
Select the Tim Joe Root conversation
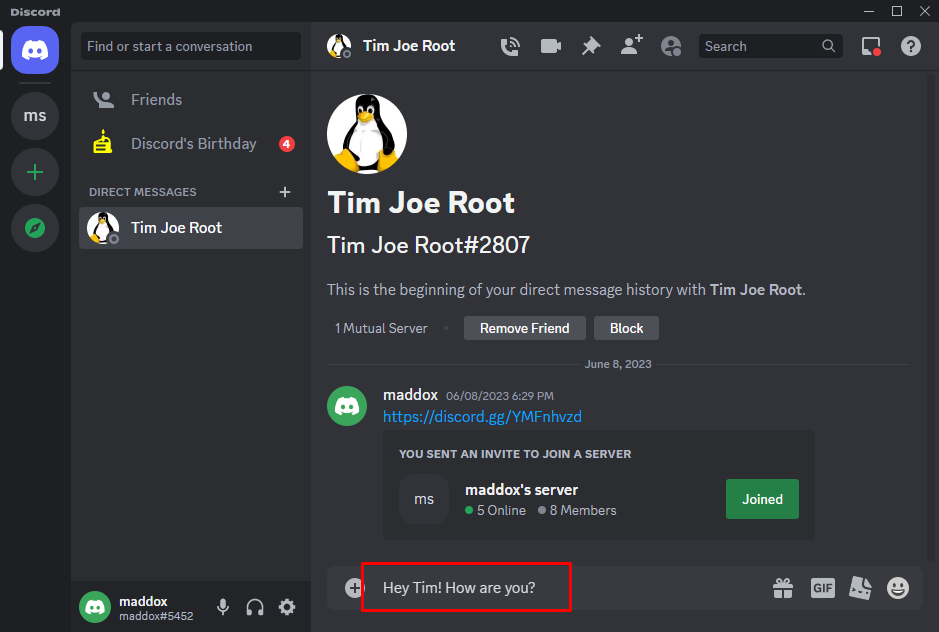point(191,228)
